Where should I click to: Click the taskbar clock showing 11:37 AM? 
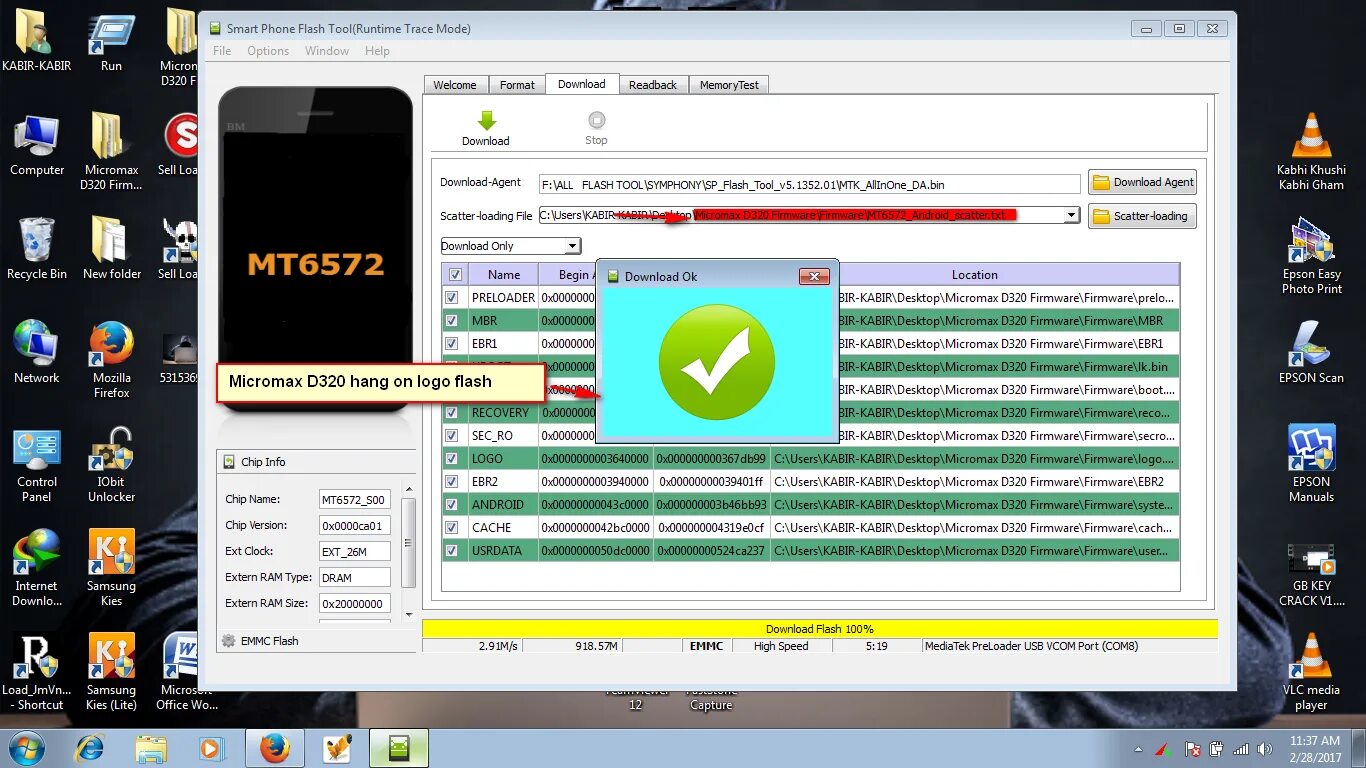tap(1316, 748)
